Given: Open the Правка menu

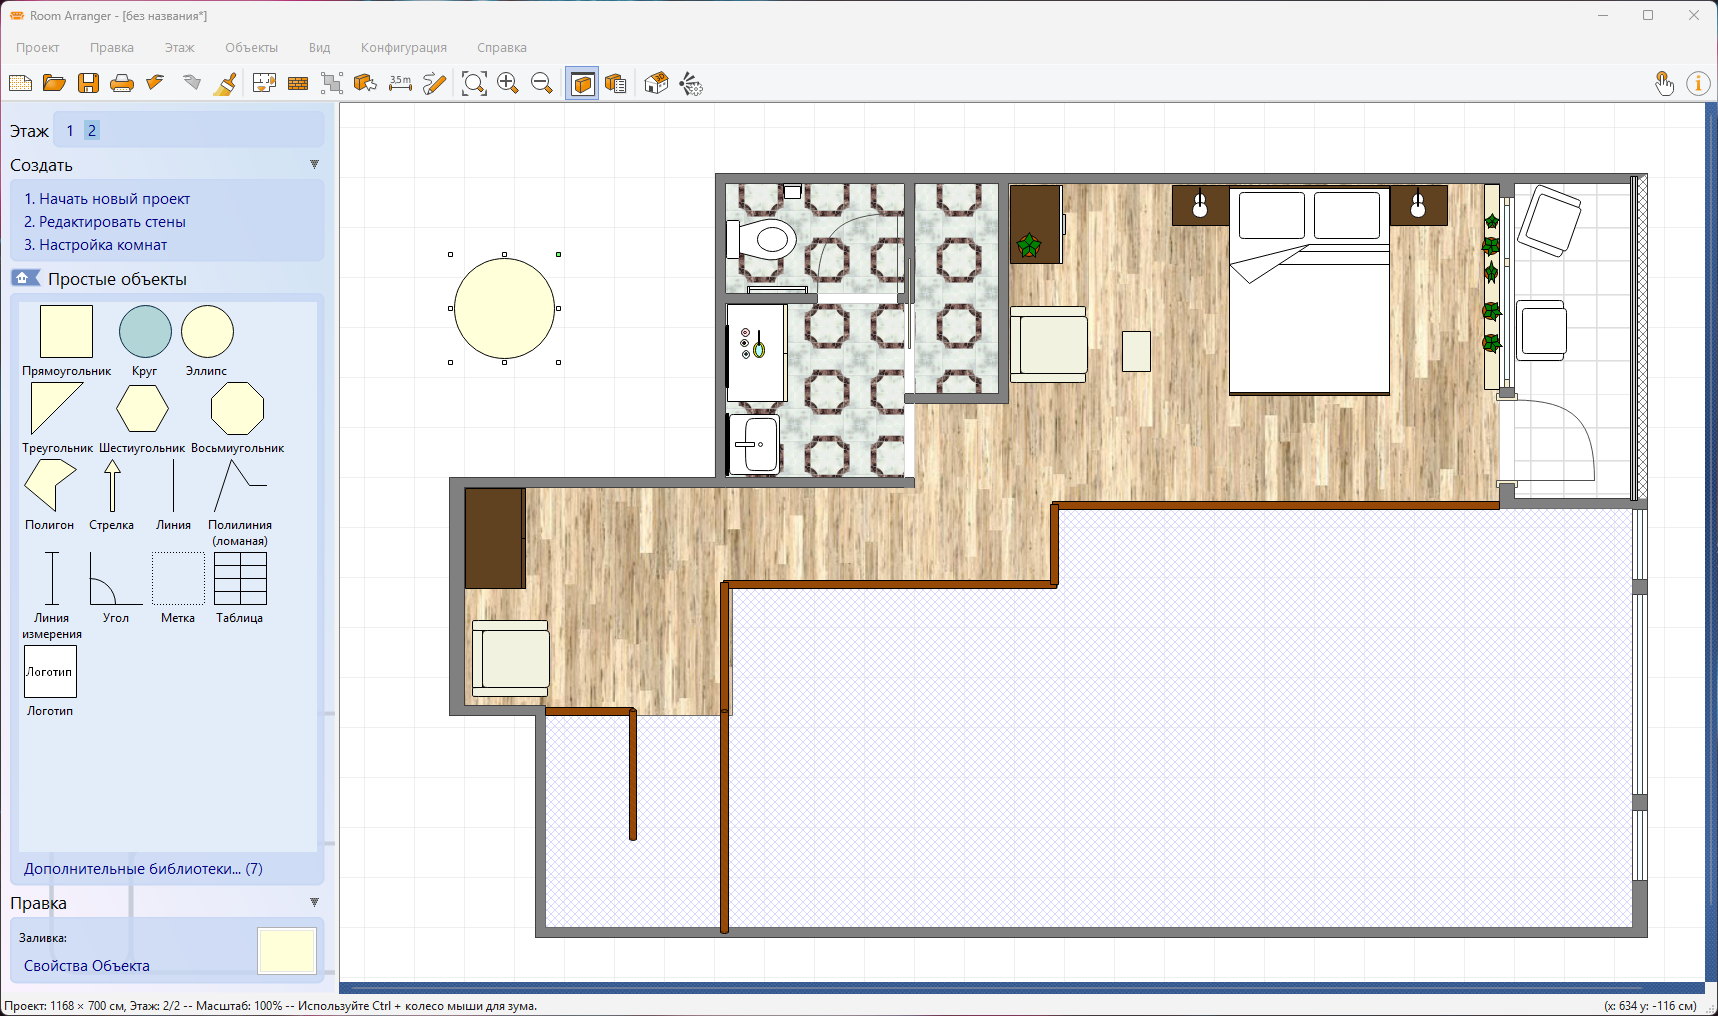Looking at the screenshot, I should tap(112, 48).
